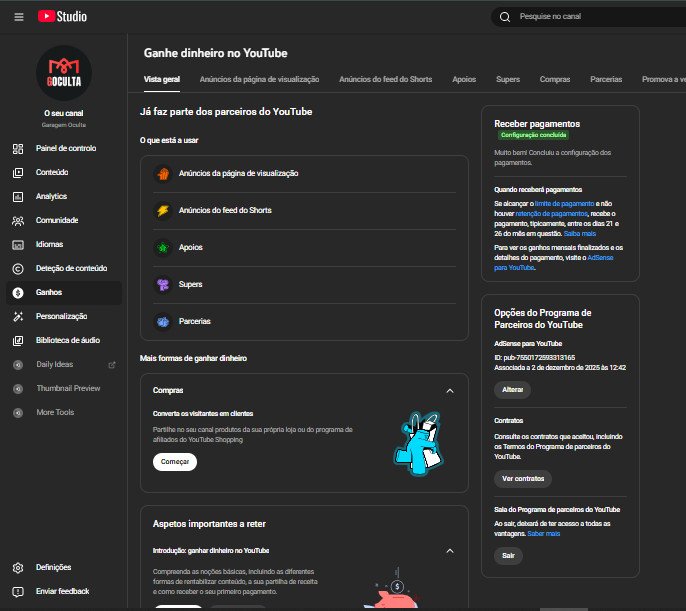Click the Daily Ideas icon
Screen dimensions: 686x611
pyautogui.click(x=18, y=365)
